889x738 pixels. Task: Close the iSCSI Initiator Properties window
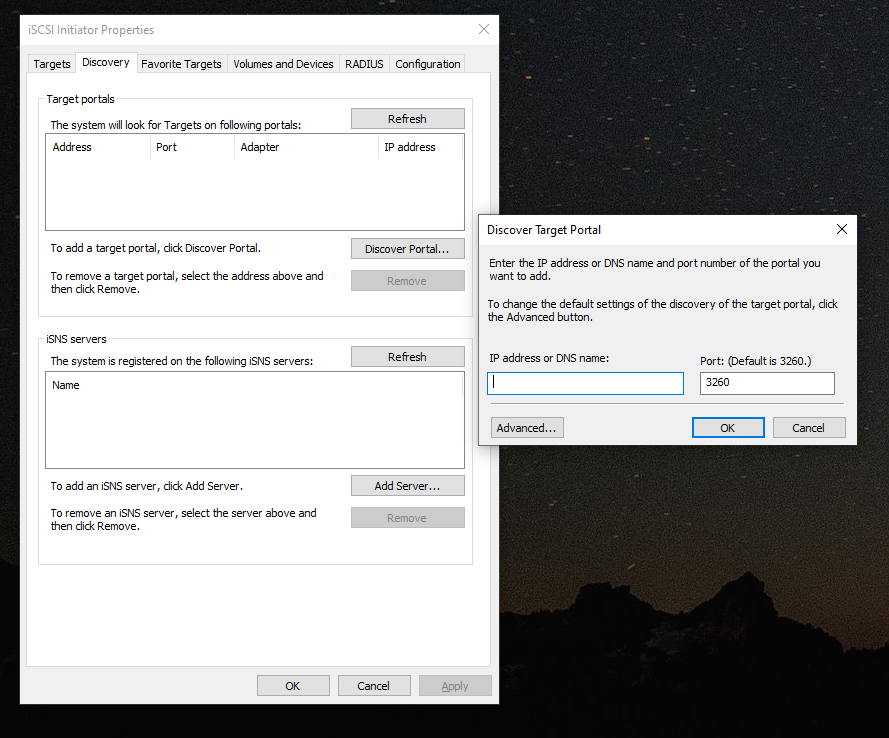tap(484, 29)
